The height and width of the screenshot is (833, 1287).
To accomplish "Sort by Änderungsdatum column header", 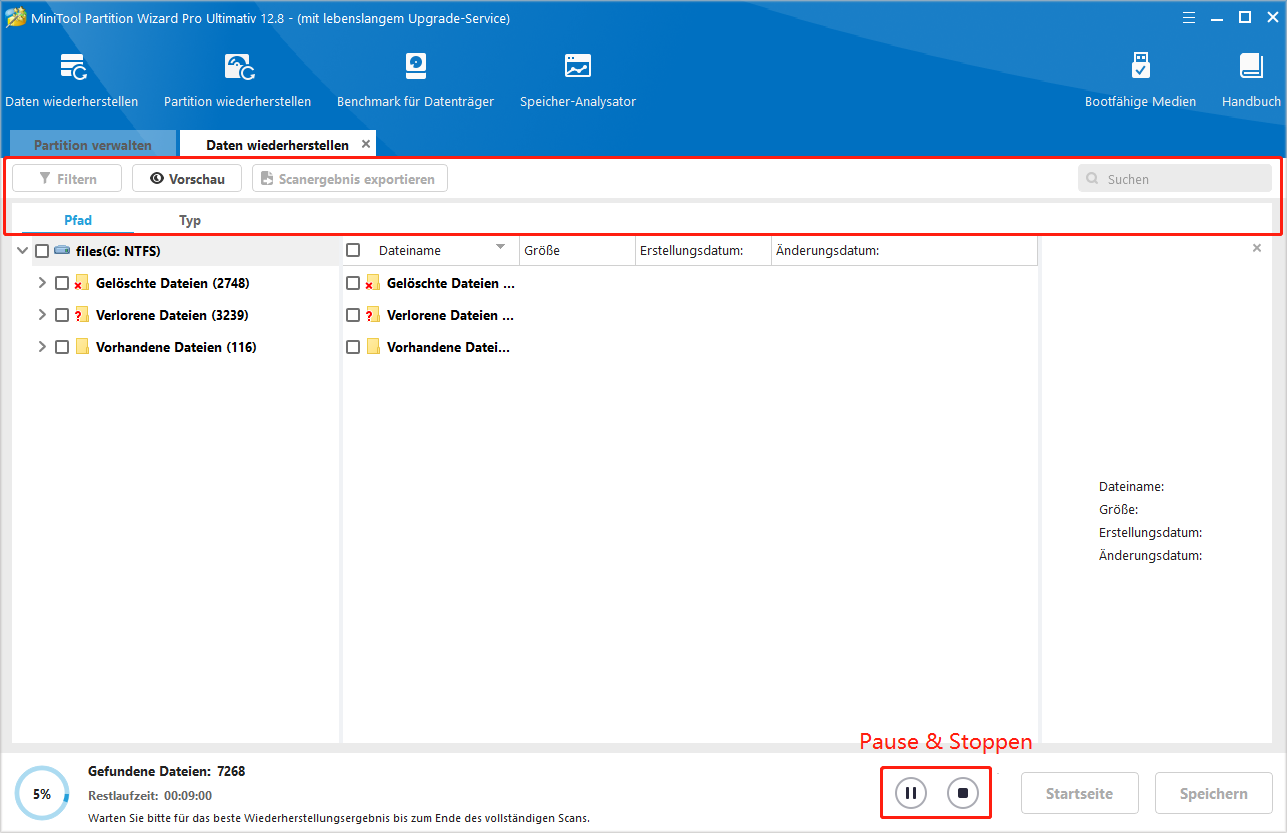I will click(904, 250).
